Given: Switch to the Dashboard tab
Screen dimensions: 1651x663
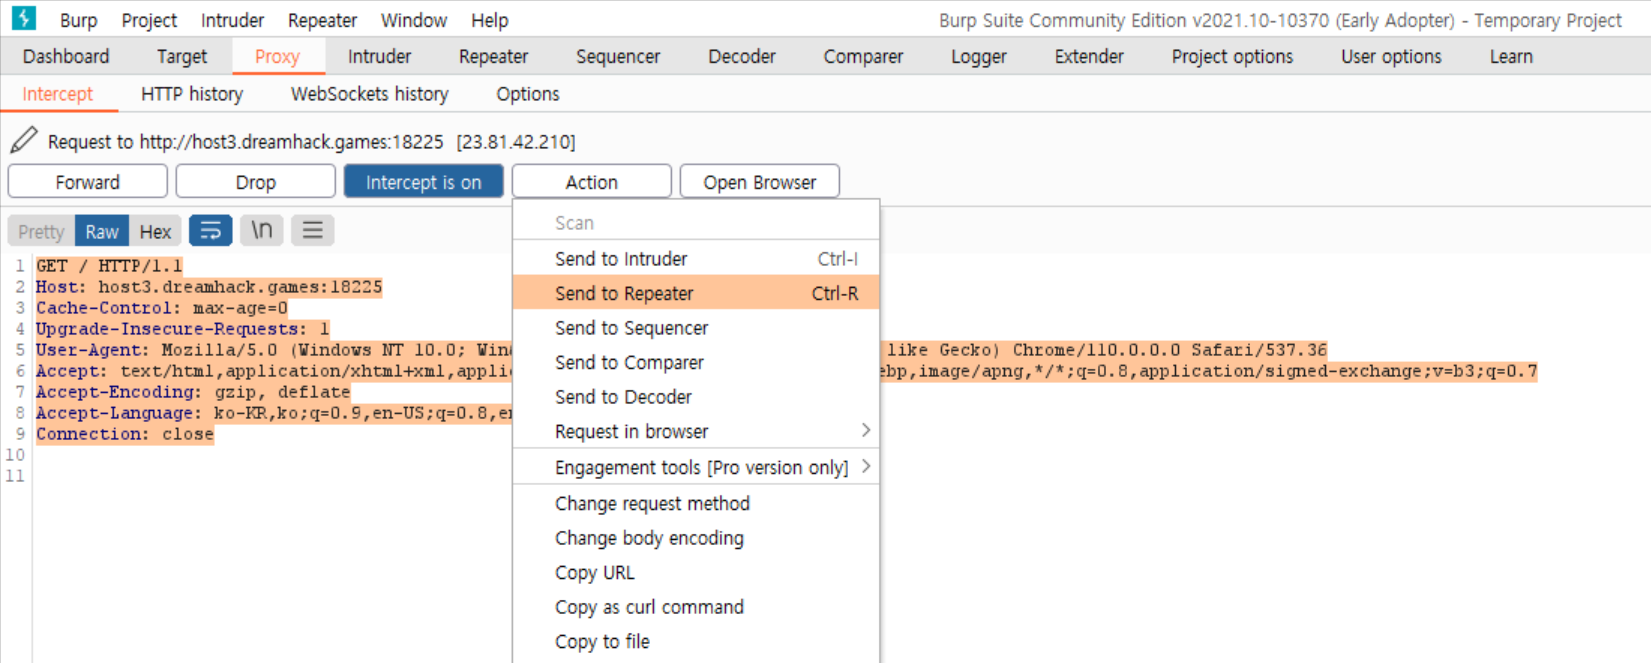Looking at the screenshot, I should click(x=66, y=57).
